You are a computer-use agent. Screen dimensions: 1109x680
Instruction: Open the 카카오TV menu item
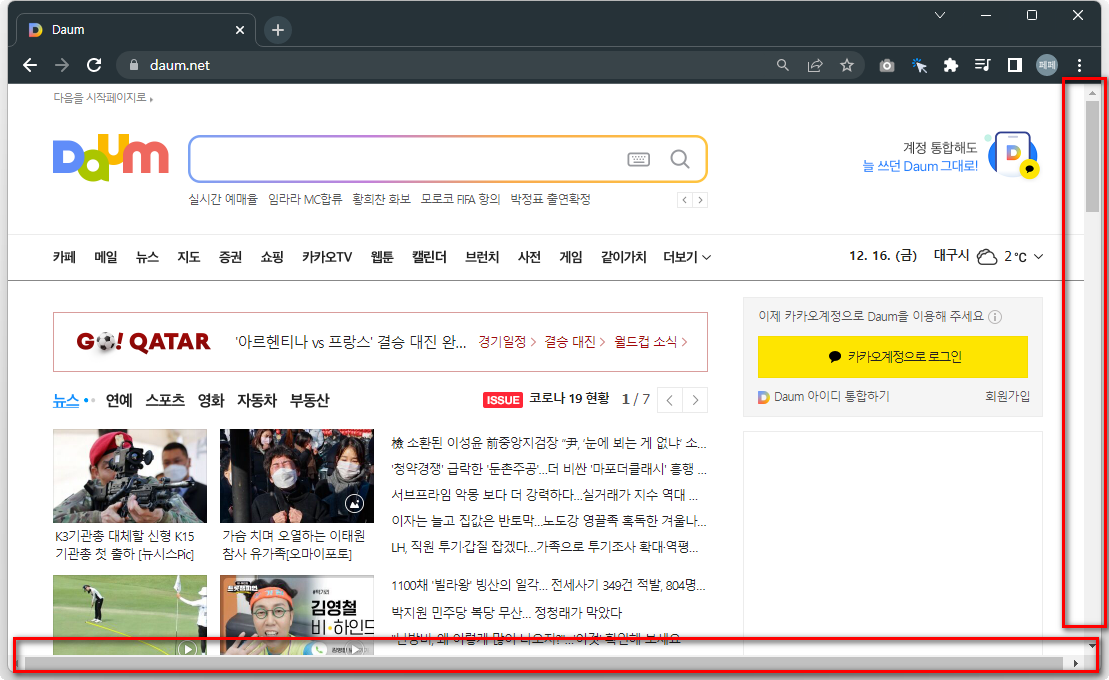coord(327,257)
